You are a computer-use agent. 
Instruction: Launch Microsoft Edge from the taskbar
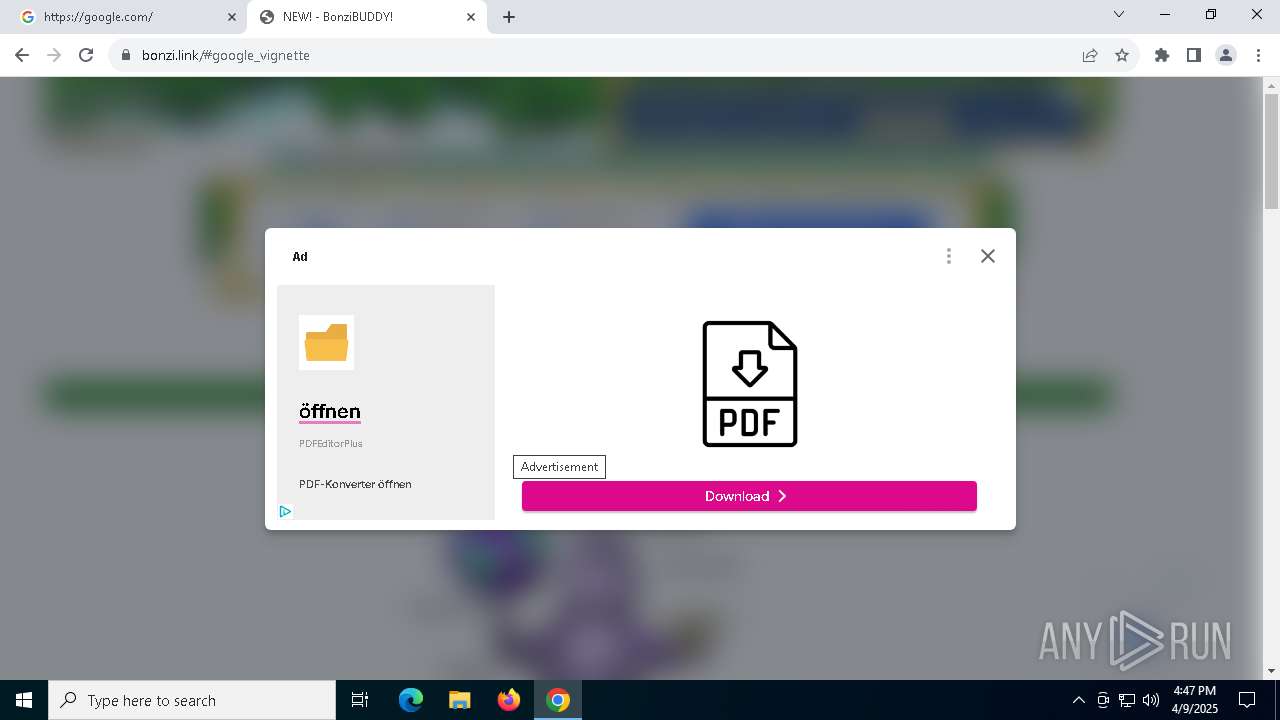tap(411, 700)
